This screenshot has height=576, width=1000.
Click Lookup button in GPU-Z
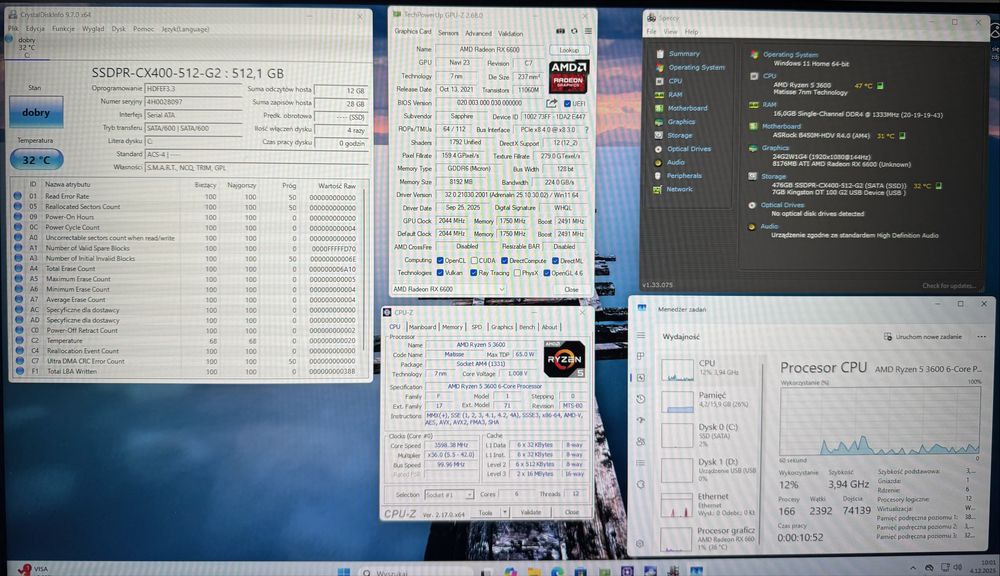tap(569, 50)
